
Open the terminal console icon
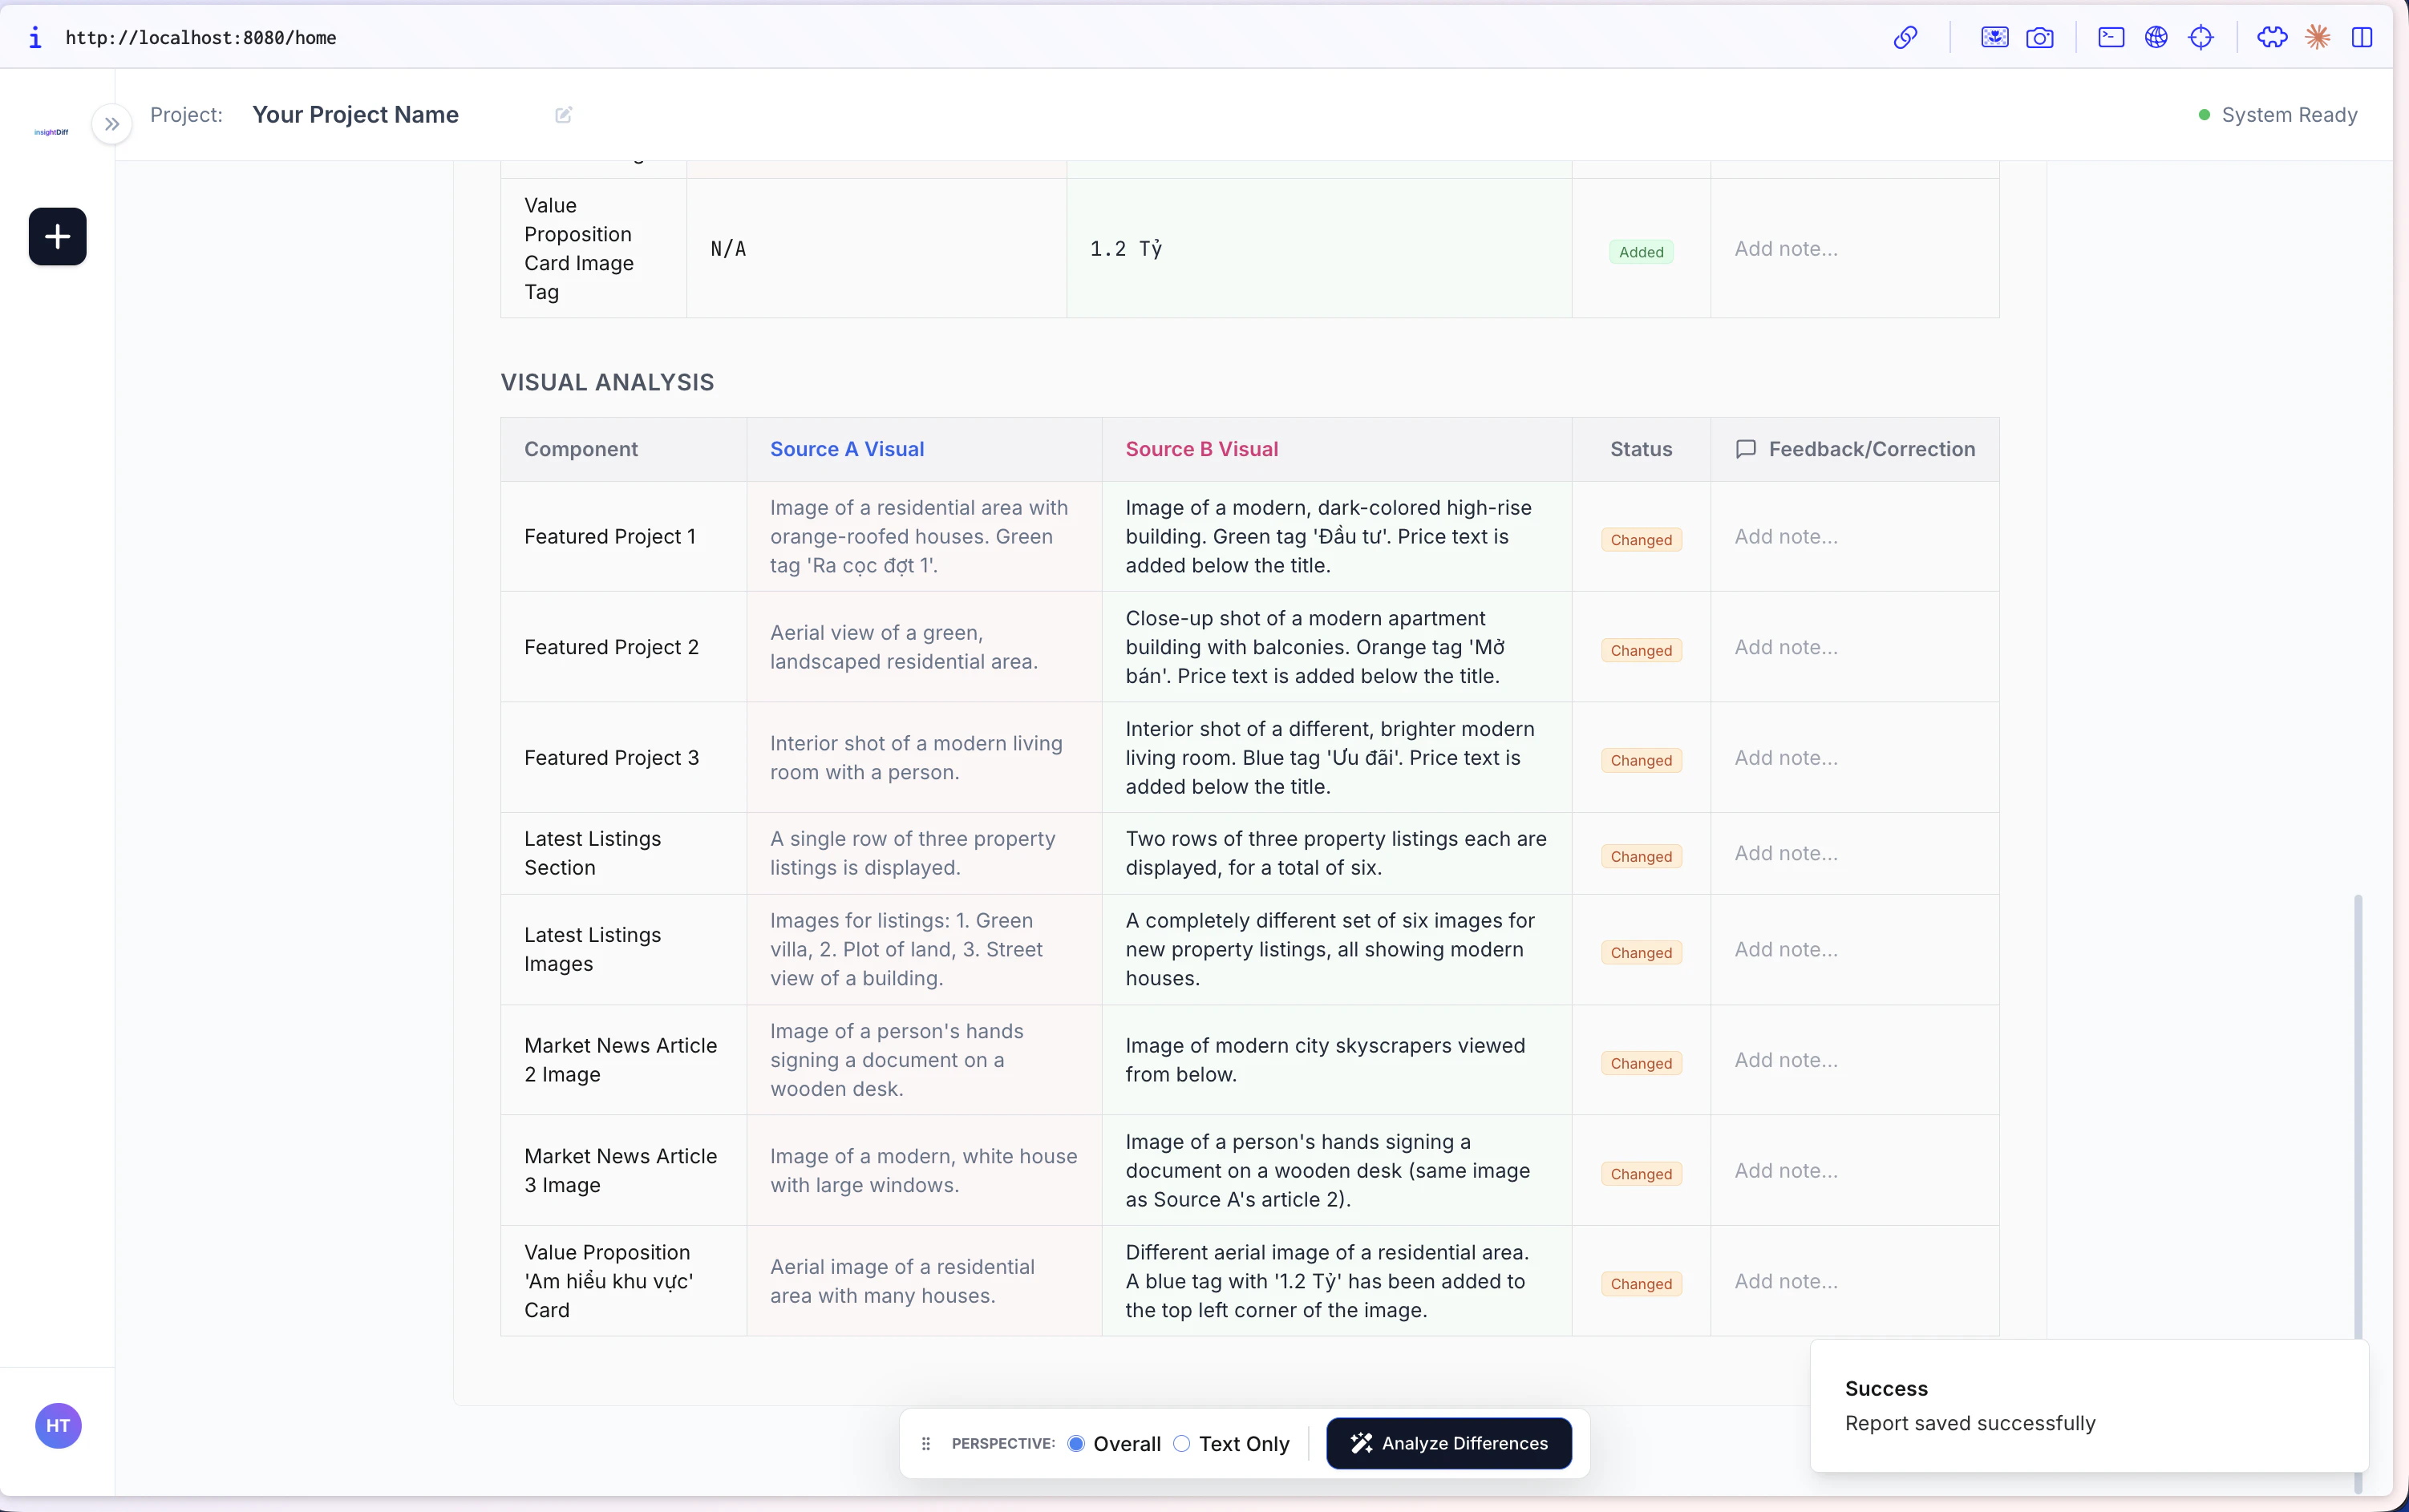2111,38
